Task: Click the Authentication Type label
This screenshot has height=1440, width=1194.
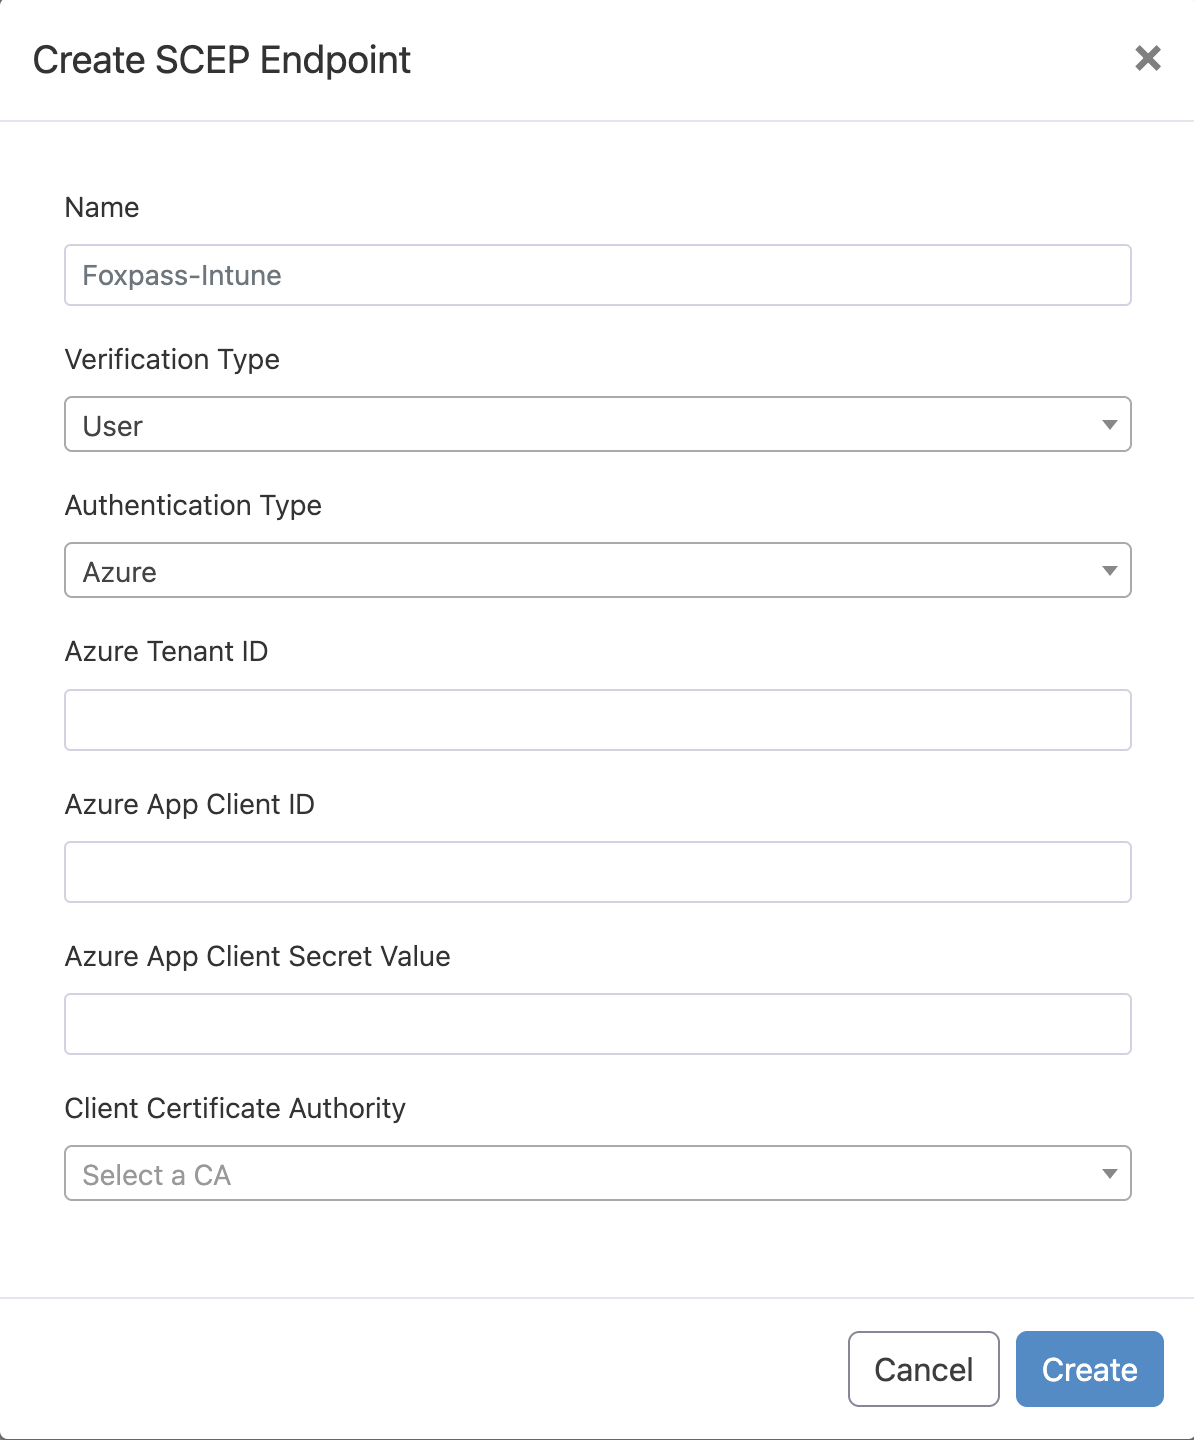Action: coord(193,505)
